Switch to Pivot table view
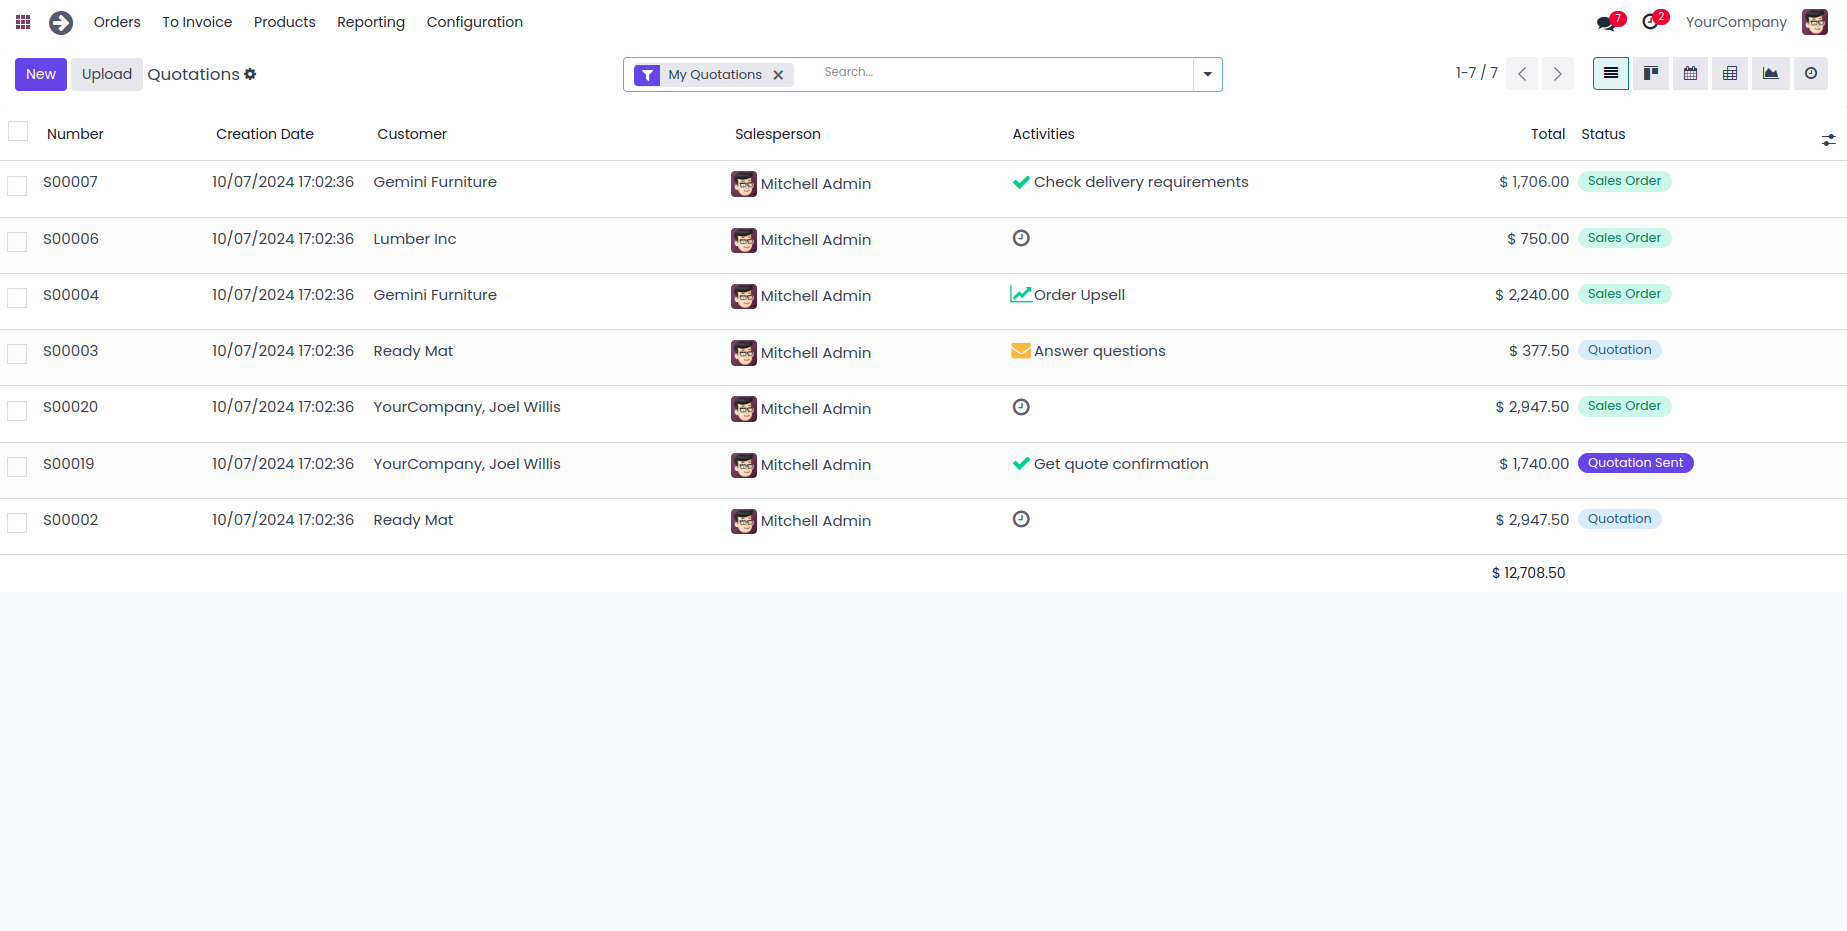The width and height of the screenshot is (1847, 931). (1731, 73)
